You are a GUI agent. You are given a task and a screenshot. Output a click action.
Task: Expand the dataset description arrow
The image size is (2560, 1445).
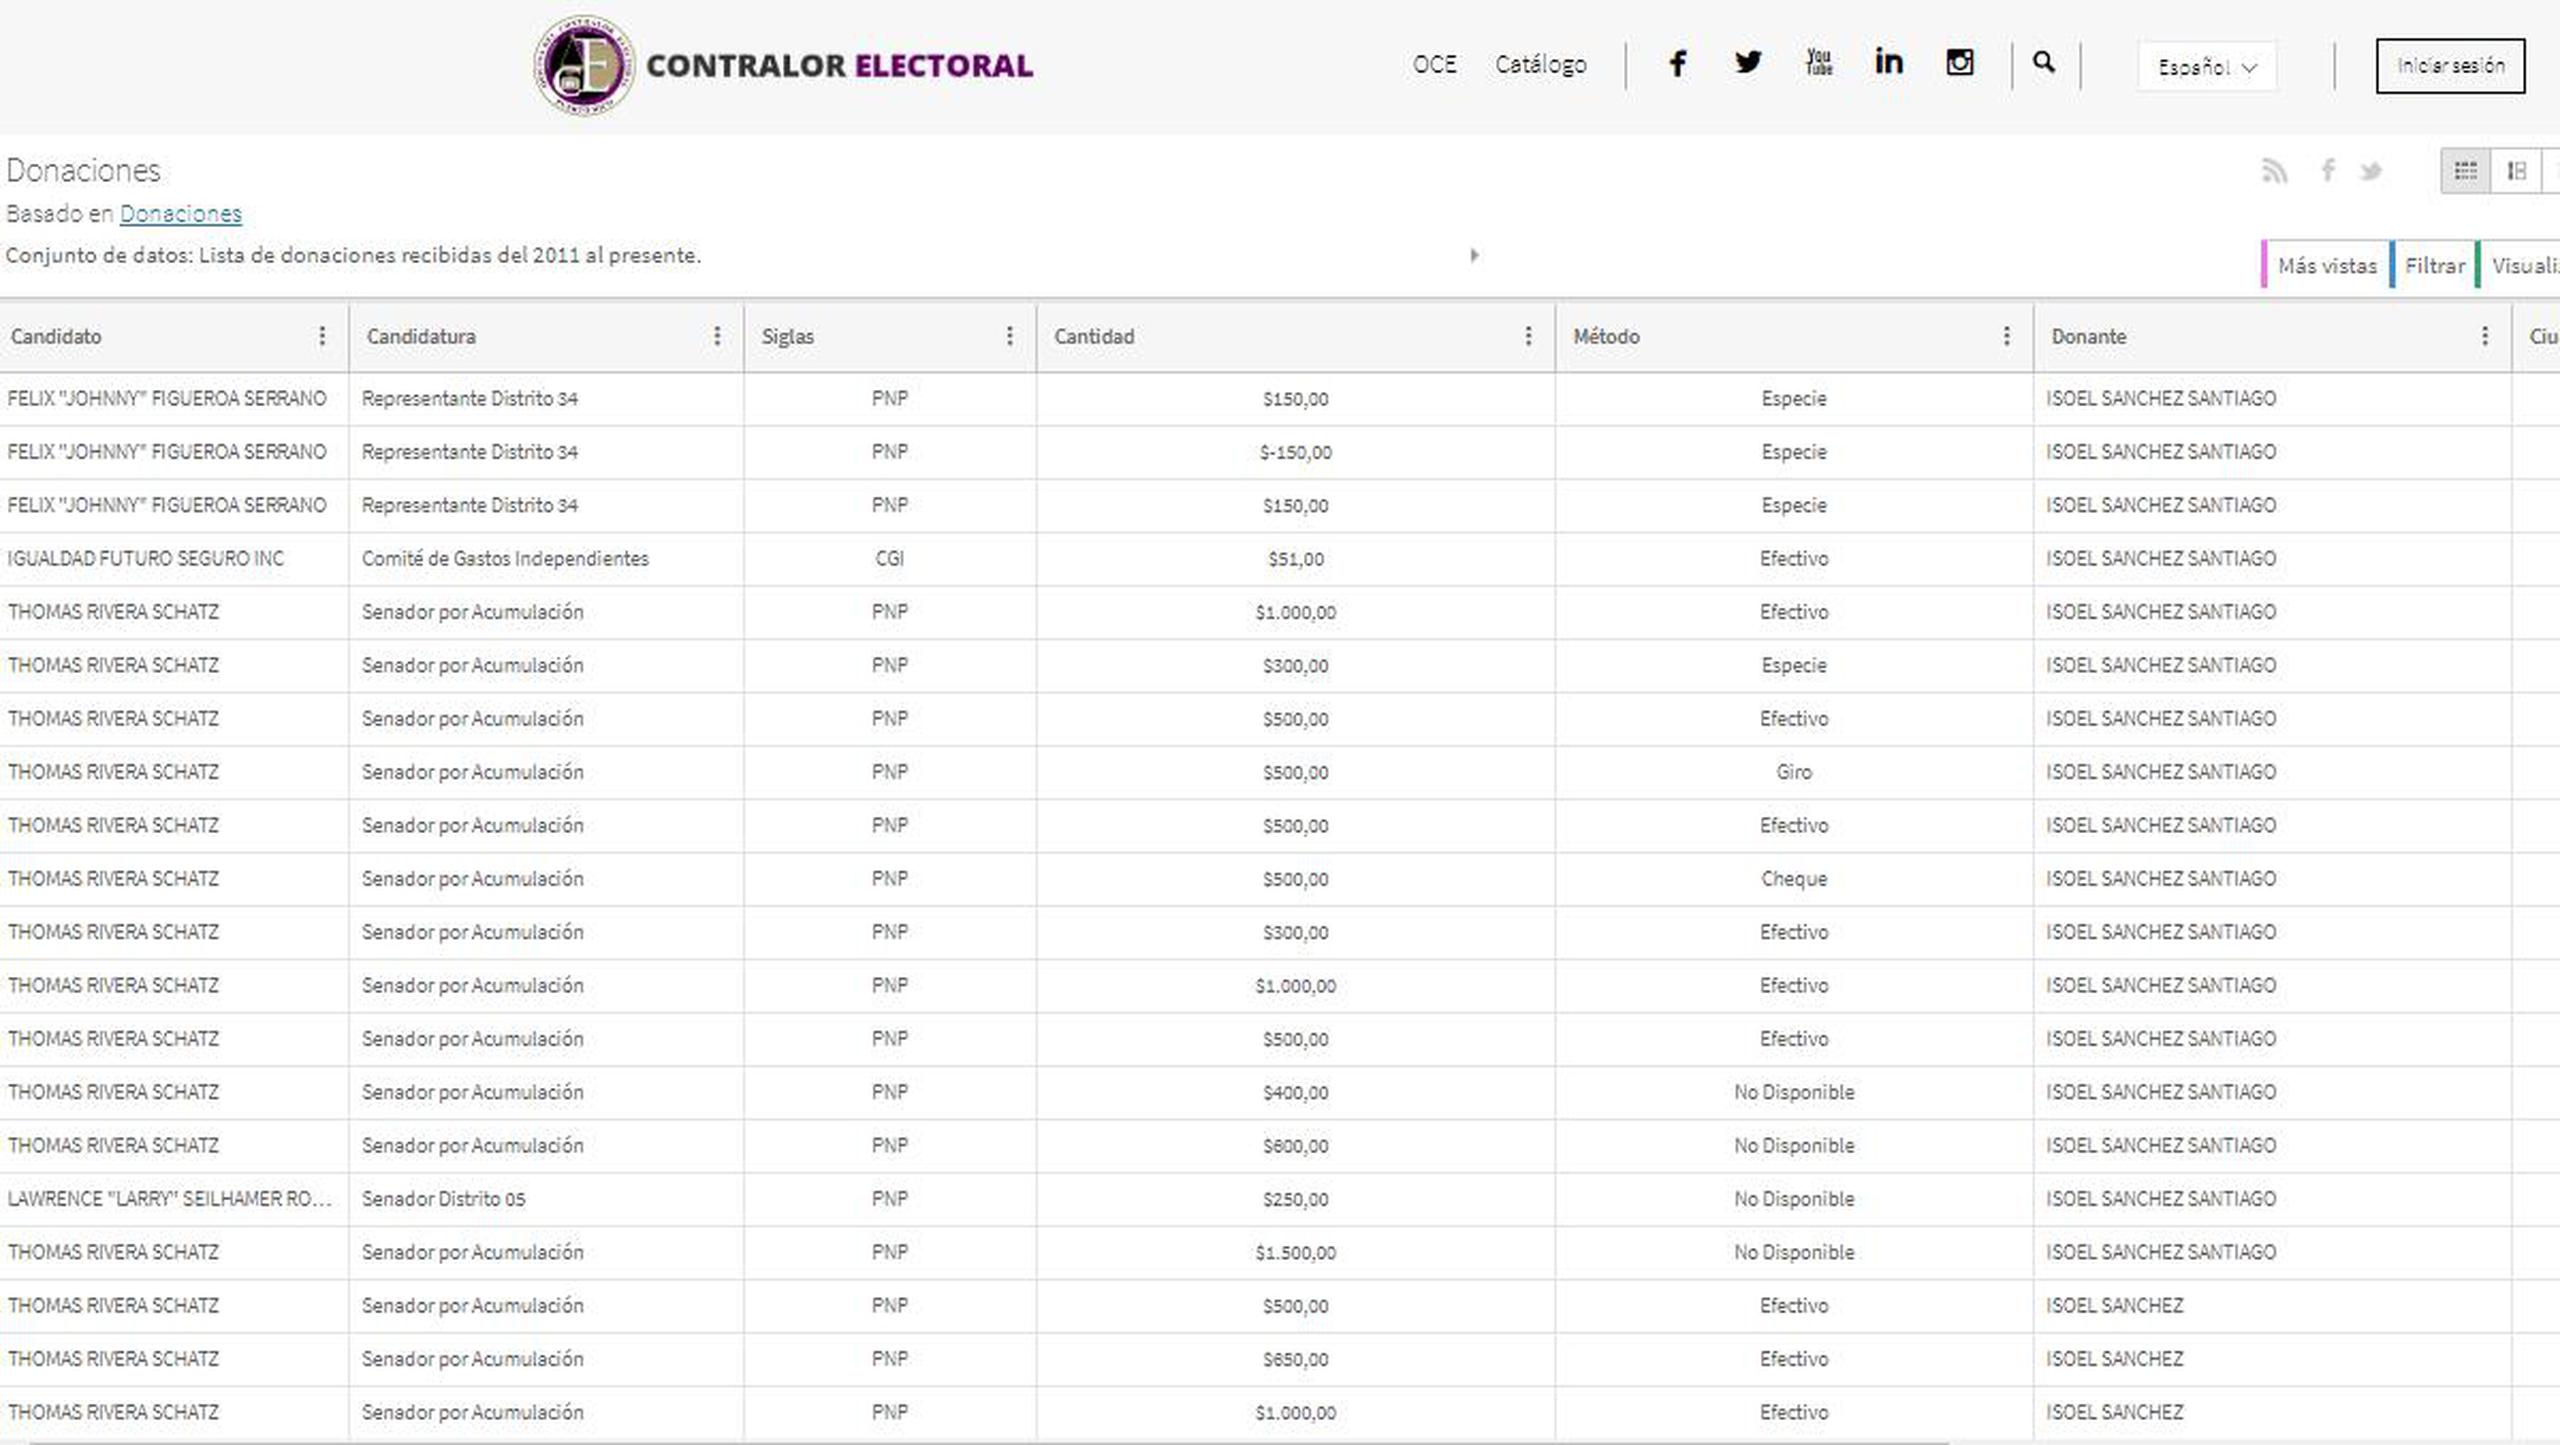(x=1474, y=255)
